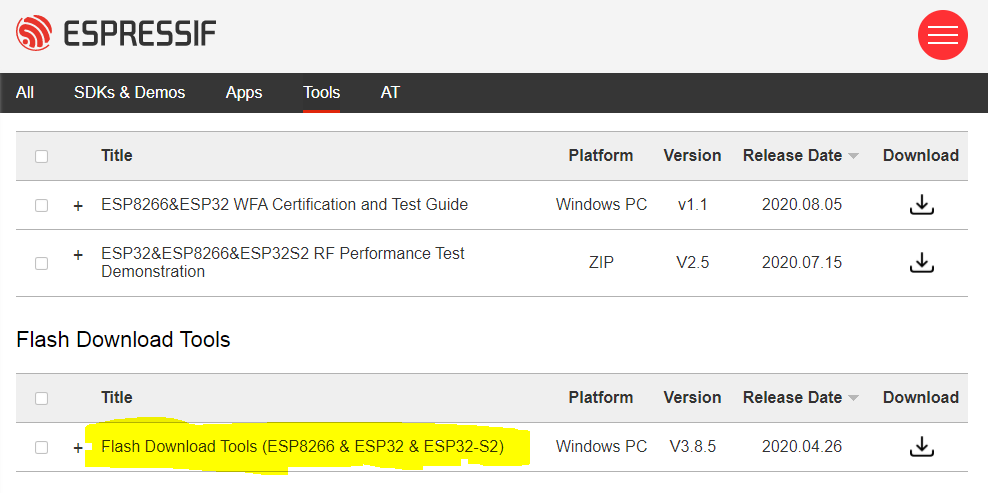The image size is (988, 493).
Task: Open the red hamburger menu
Action: click(x=943, y=35)
